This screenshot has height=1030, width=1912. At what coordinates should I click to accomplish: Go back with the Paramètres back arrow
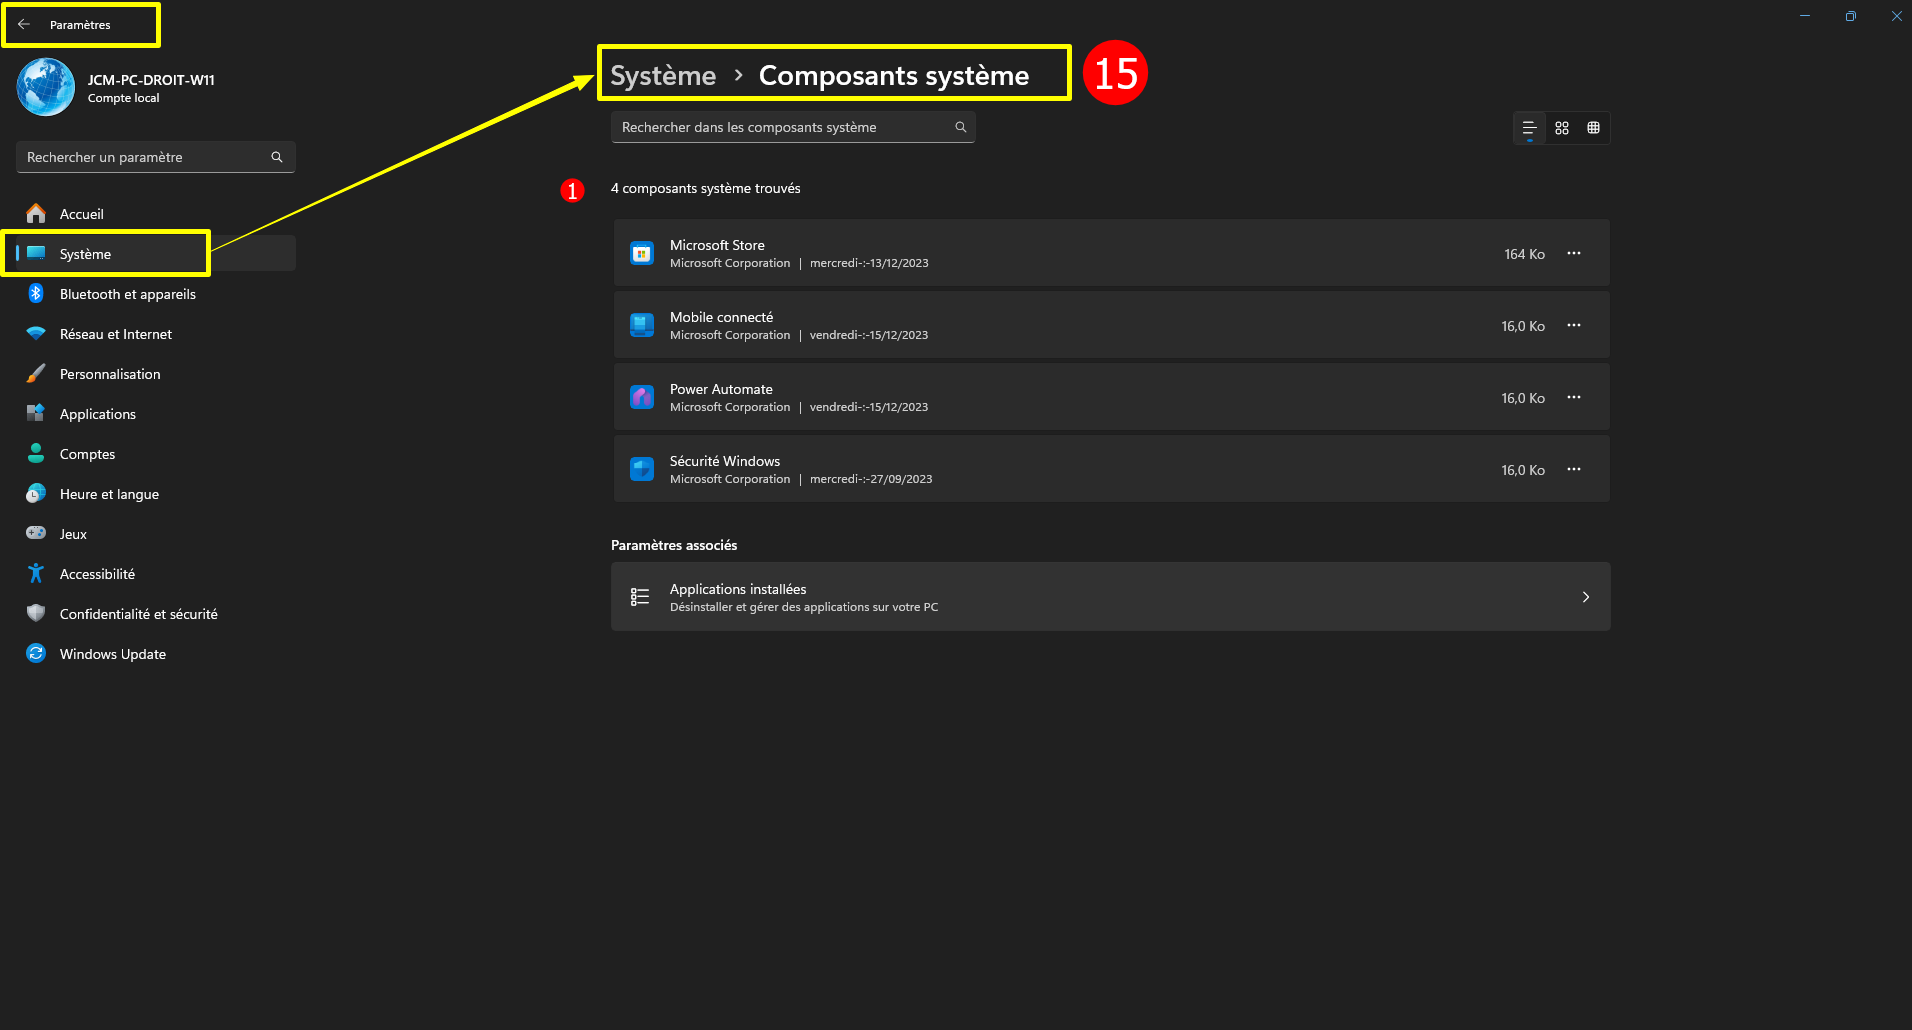coord(24,25)
